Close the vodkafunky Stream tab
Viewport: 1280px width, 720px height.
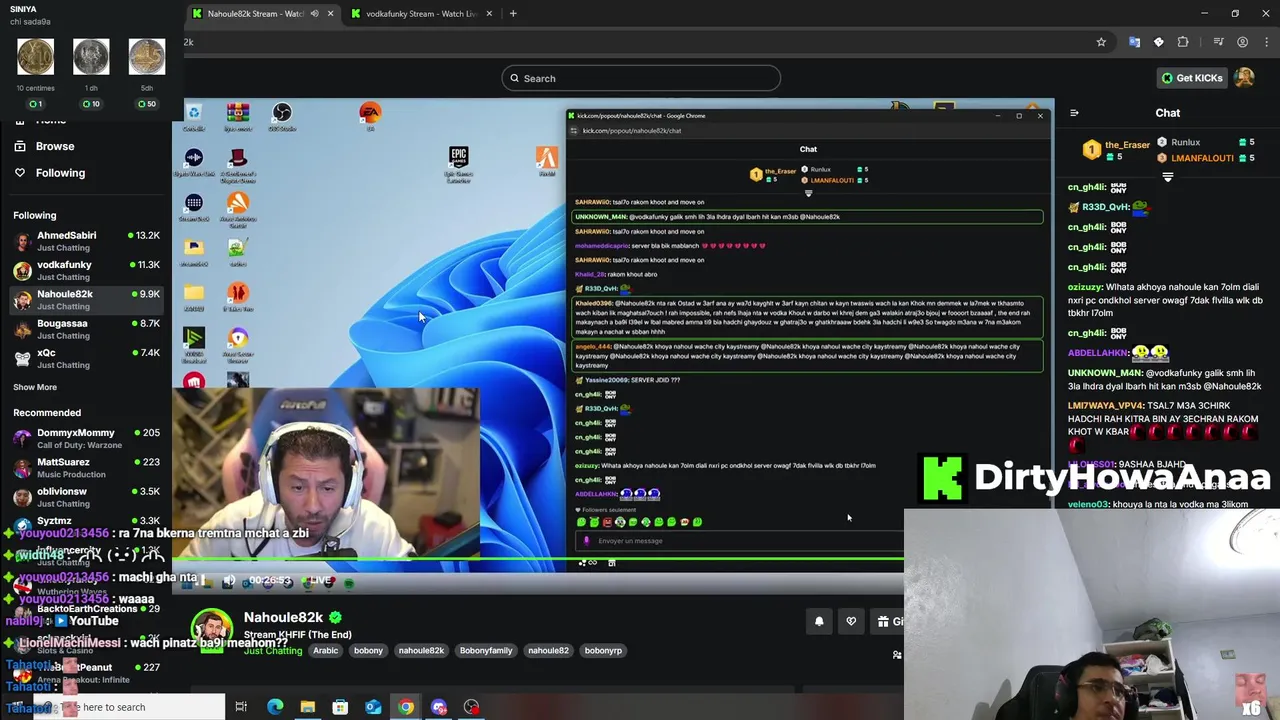(x=488, y=13)
